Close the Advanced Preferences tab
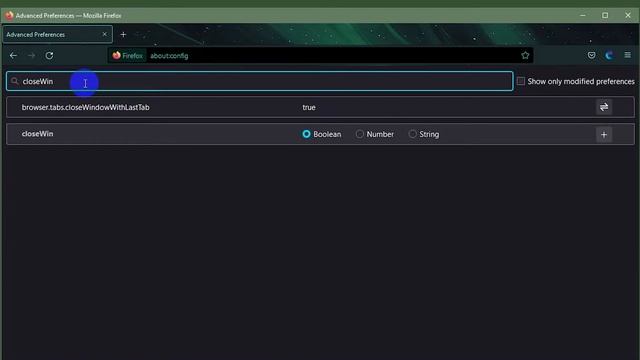The width and height of the screenshot is (640, 360). pyautogui.click(x=104, y=34)
